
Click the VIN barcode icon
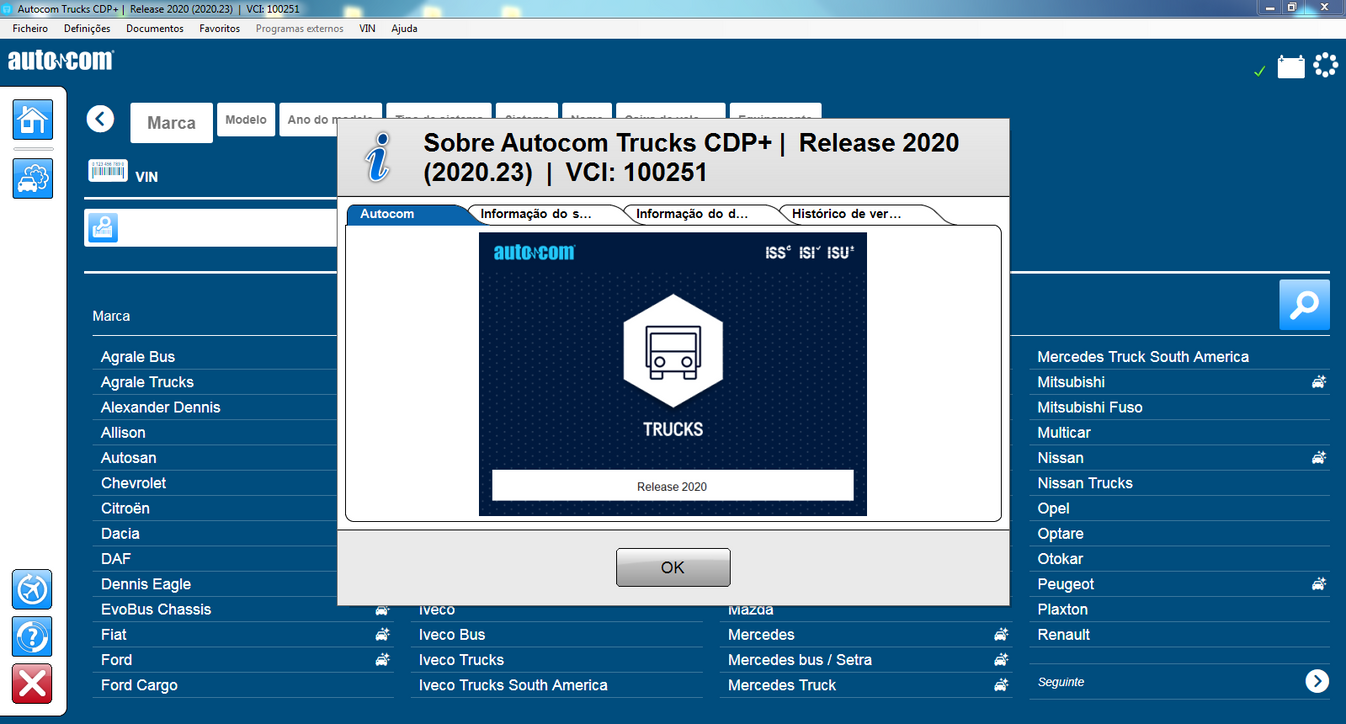pyautogui.click(x=105, y=170)
